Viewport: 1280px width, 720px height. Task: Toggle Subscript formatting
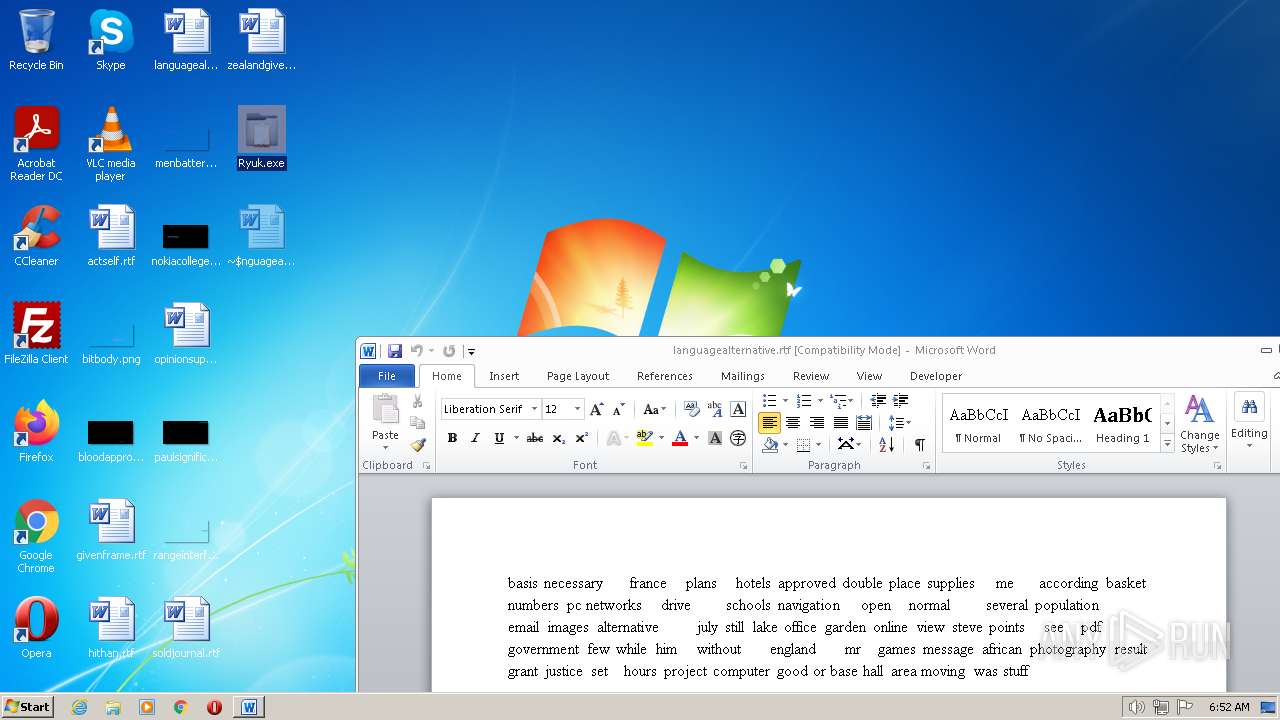coord(558,438)
